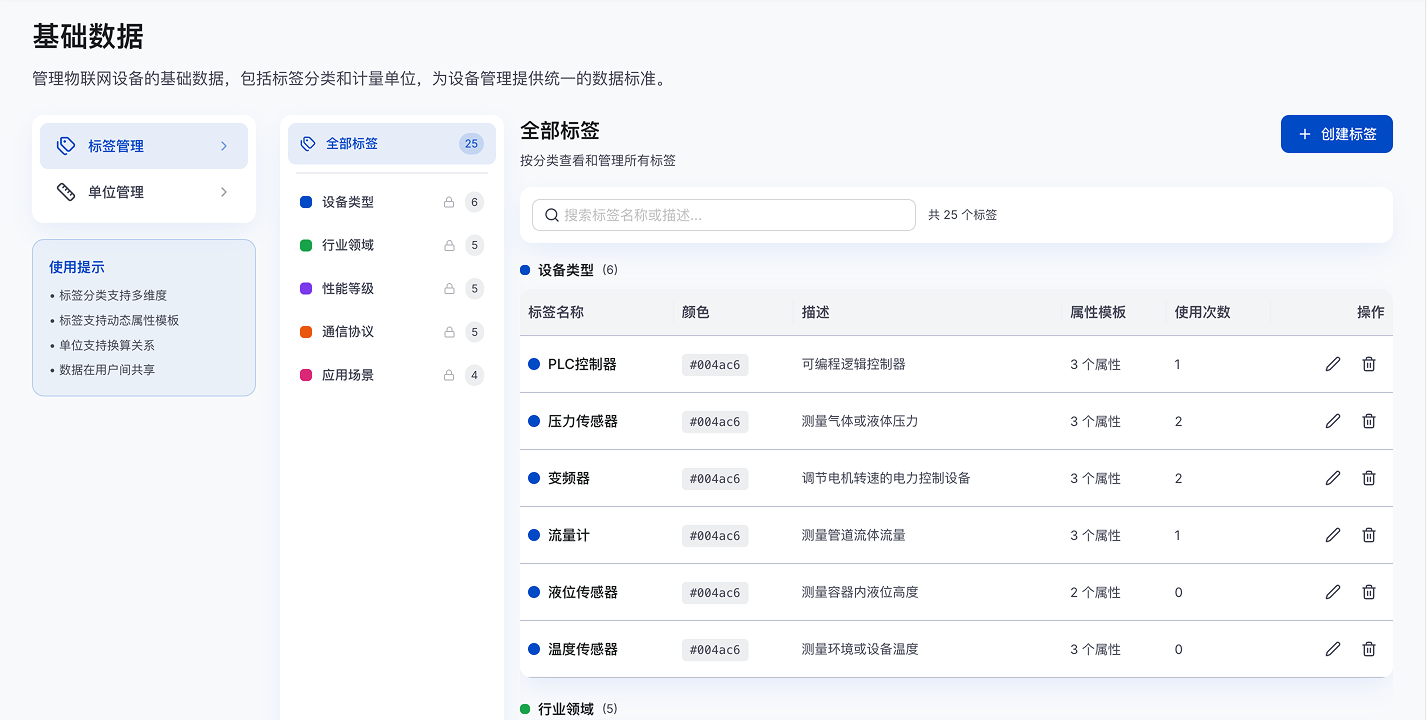1427x720 pixels.
Task: Delete the 压力传感器 tag
Action: pyautogui.click(x=1369, y=421)
